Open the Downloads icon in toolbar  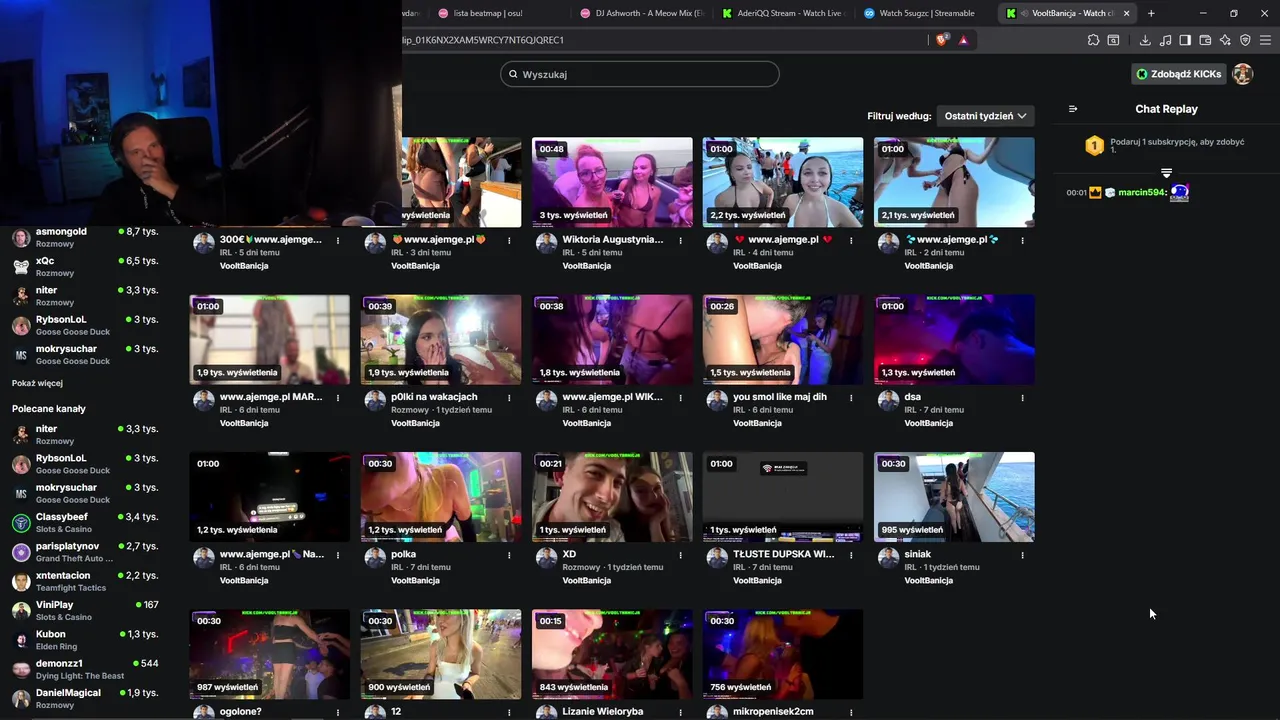pyautogui.click(x=1145, y=40)
